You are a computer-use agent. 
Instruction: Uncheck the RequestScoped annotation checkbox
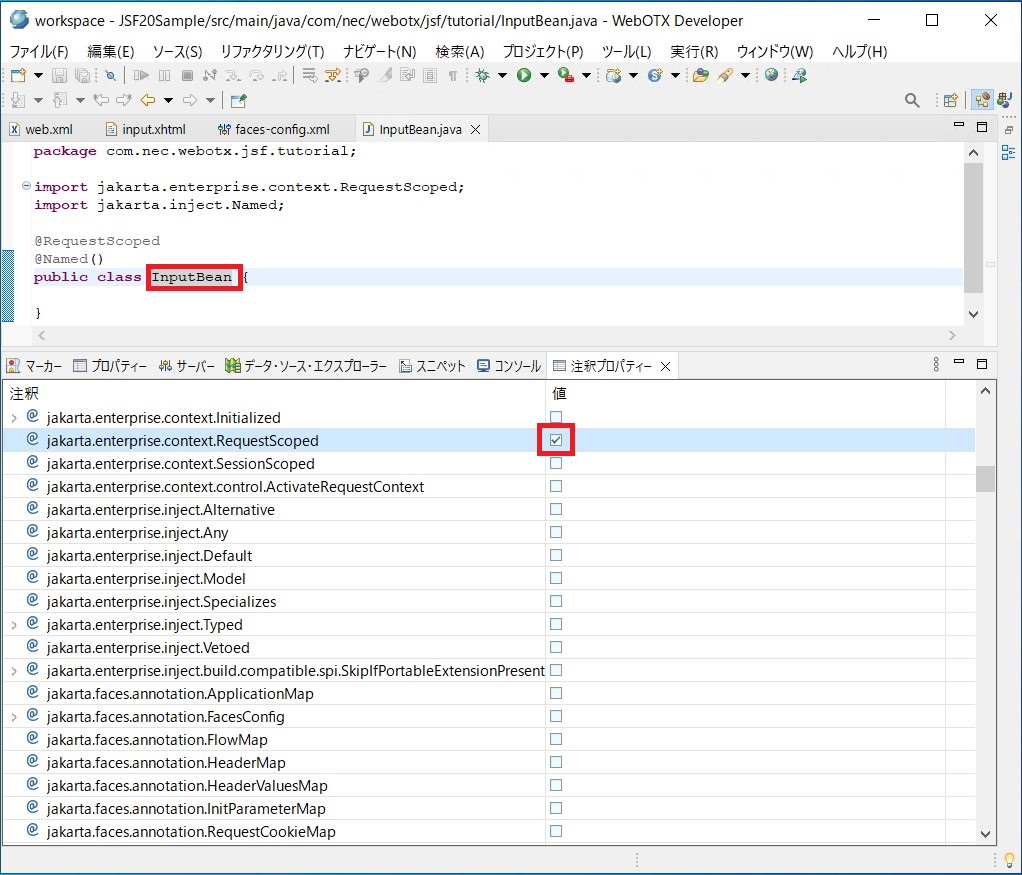click(x=556, y=440)
